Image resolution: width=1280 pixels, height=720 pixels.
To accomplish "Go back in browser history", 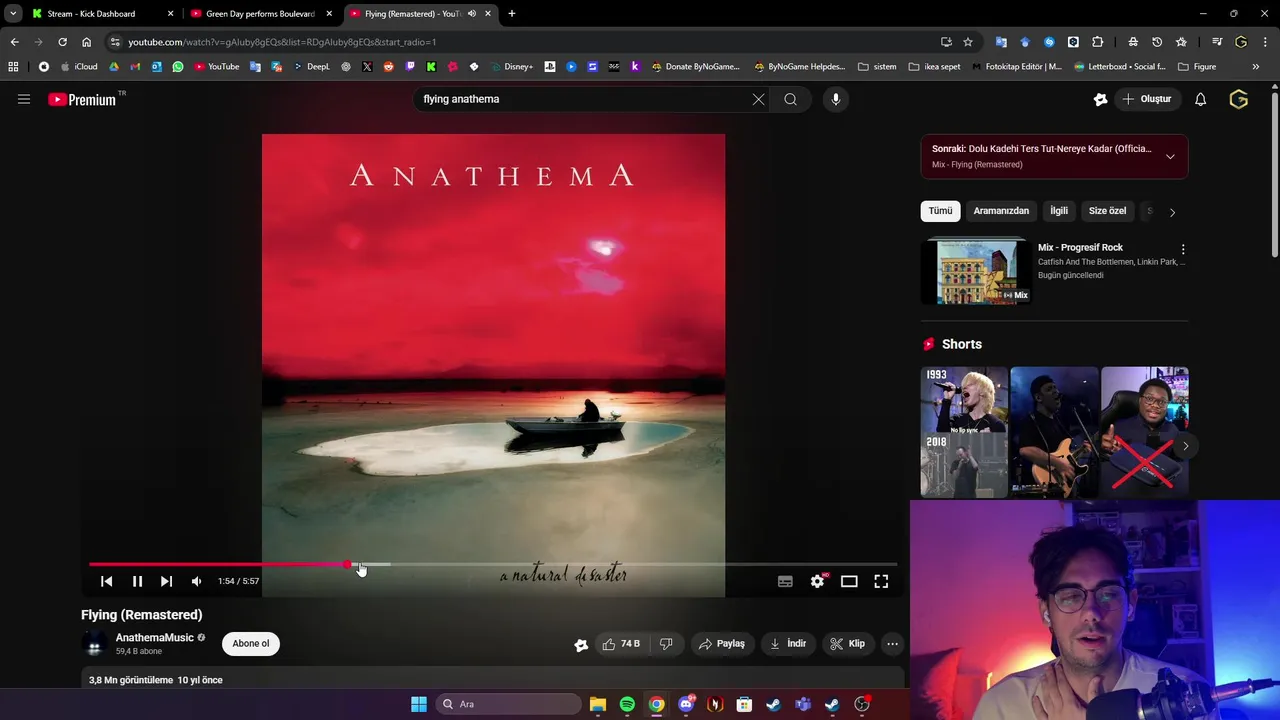I will coord(14,42).
